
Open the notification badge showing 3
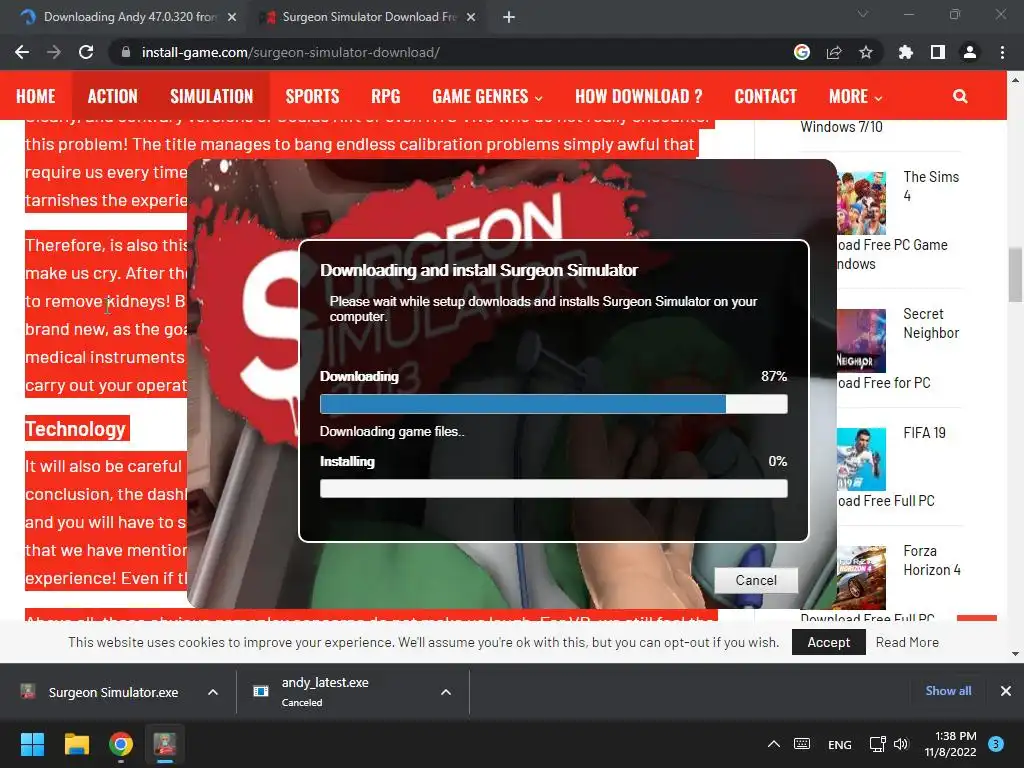coord(996,744)
